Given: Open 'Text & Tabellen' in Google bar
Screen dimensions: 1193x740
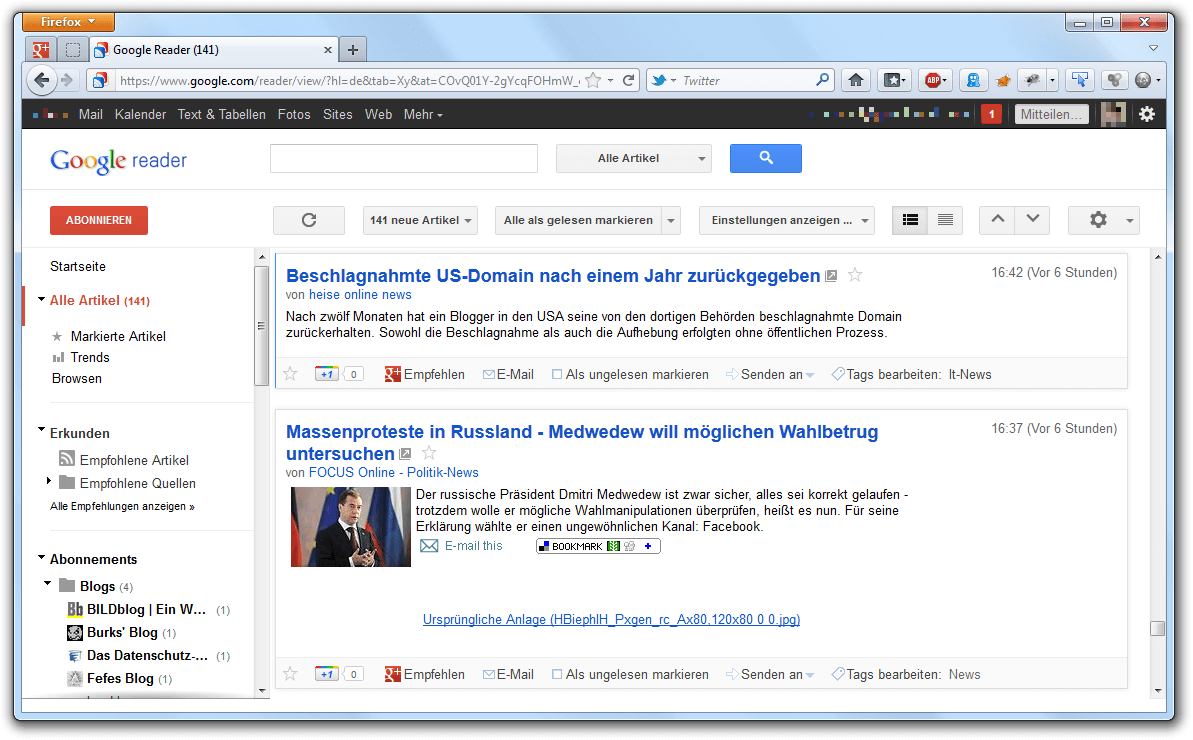Looking at the screenshot, I should tap(221, 114).
